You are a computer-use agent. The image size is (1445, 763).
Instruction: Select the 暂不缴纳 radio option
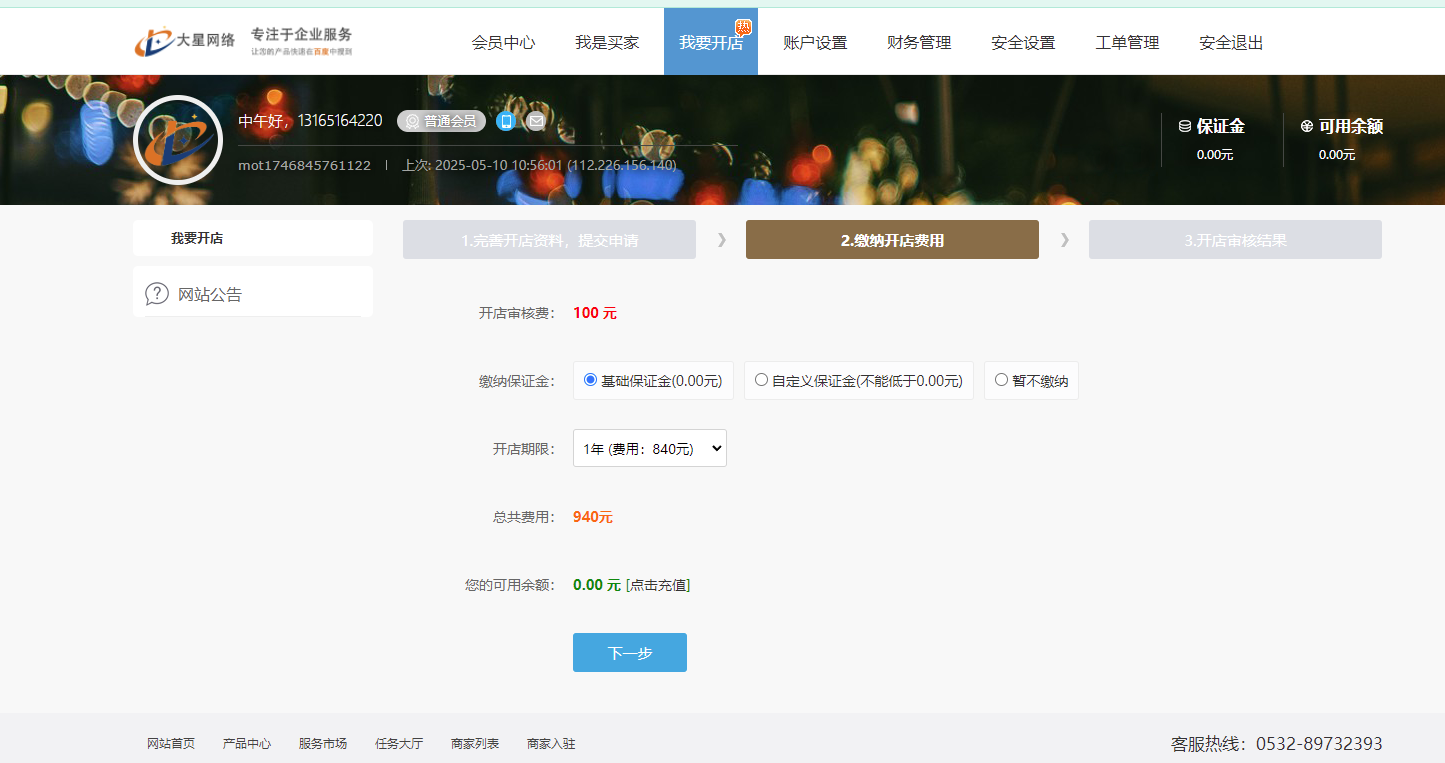pos(1001,380)
